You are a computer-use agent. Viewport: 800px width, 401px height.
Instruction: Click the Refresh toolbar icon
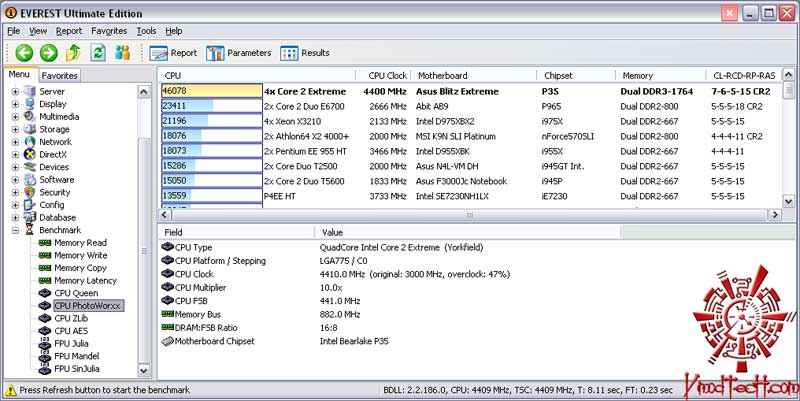[98, 53]
